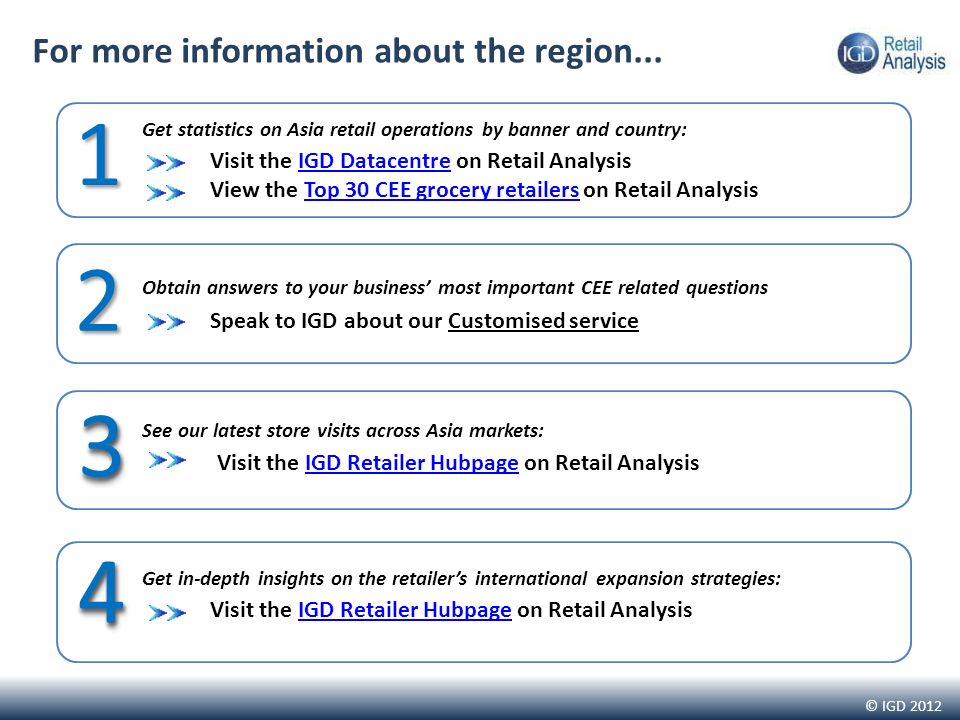The width and height of the screenshot is (960, 720).
Task: Click the large number 1
Action: coord(99,154)
